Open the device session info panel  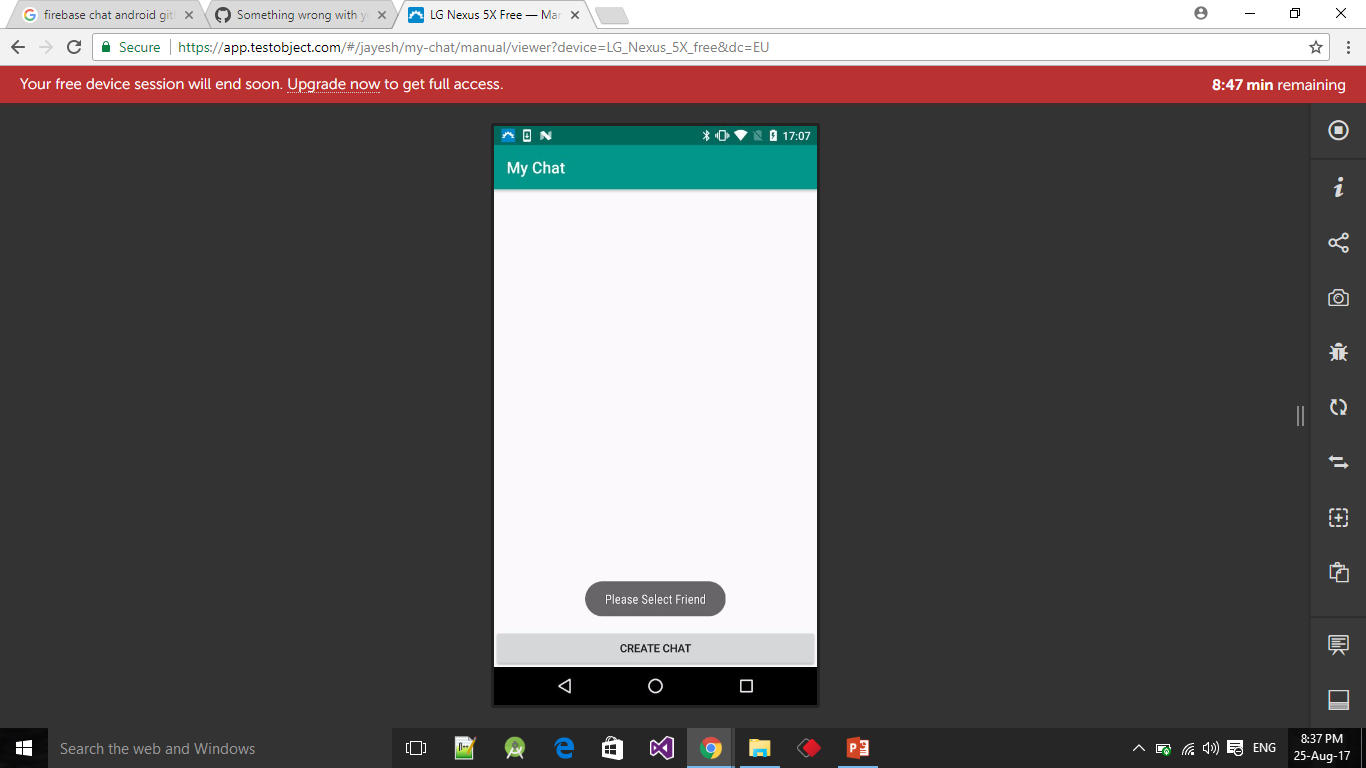(x=1338, y=186)
